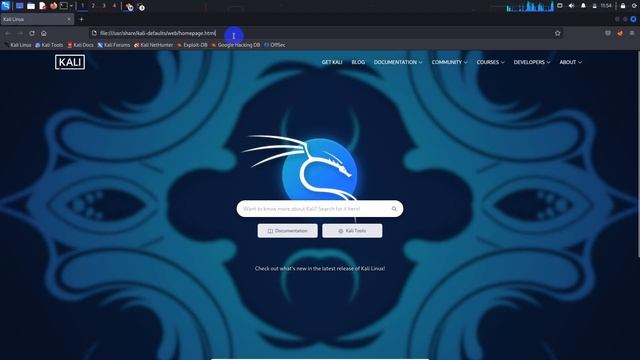The width and height of the screenshot is (640, 360).
Task: Click the page info icon in the address bar
Action: click(94, 33)
